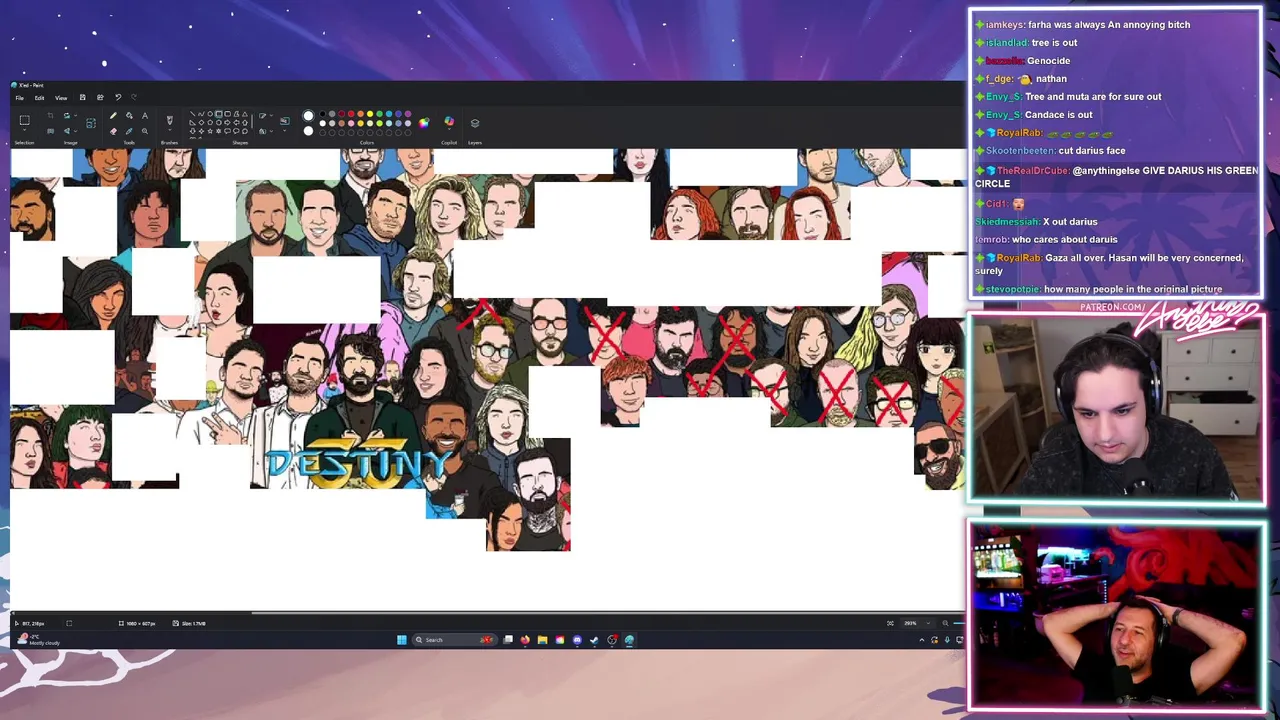Choose the black color swatch
This screenshot has height=720, width=1280.
(323, 114)
